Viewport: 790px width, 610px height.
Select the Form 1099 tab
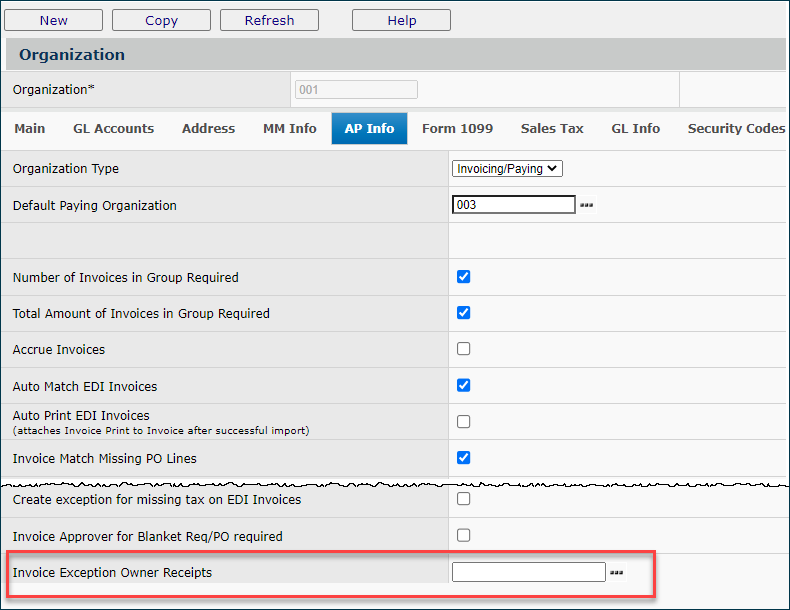[x=457, y=129]
